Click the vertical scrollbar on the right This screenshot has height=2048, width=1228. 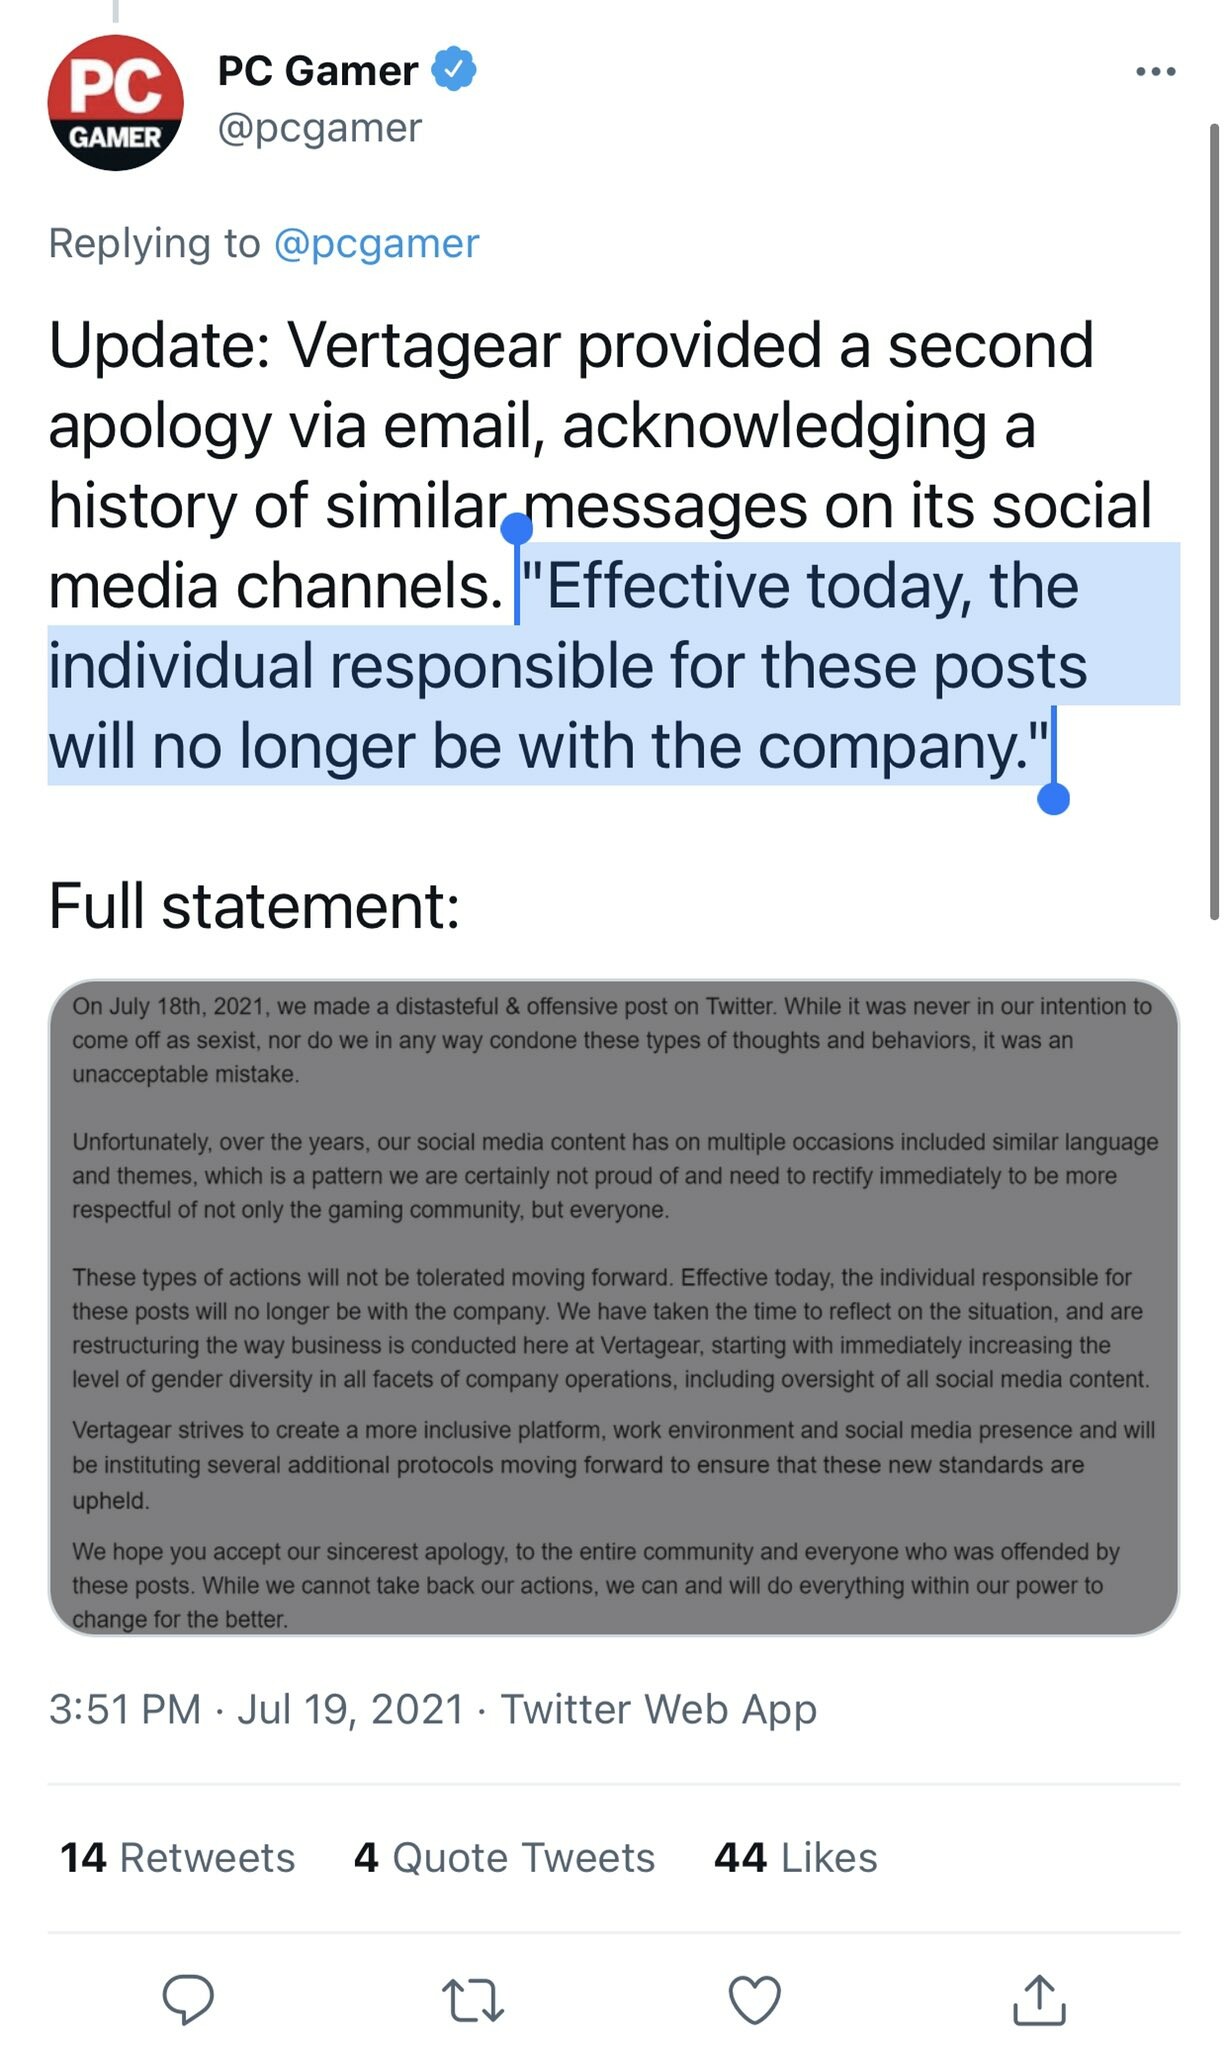1214,520
